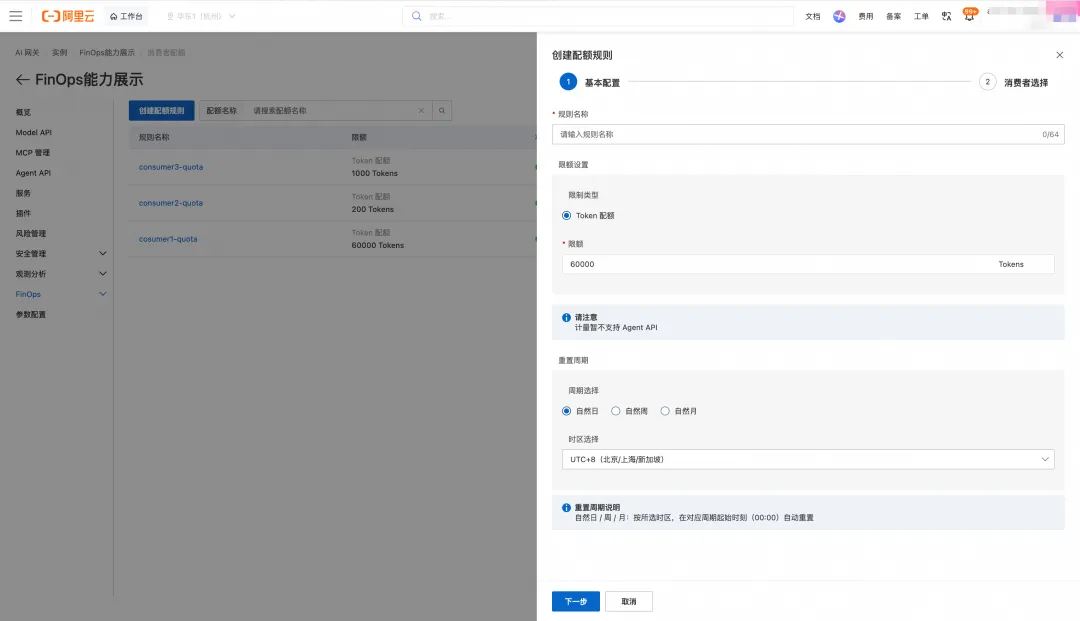Open 服务 in the sidebar
The image size is (1080, 621).
click(x=23, y=193)
